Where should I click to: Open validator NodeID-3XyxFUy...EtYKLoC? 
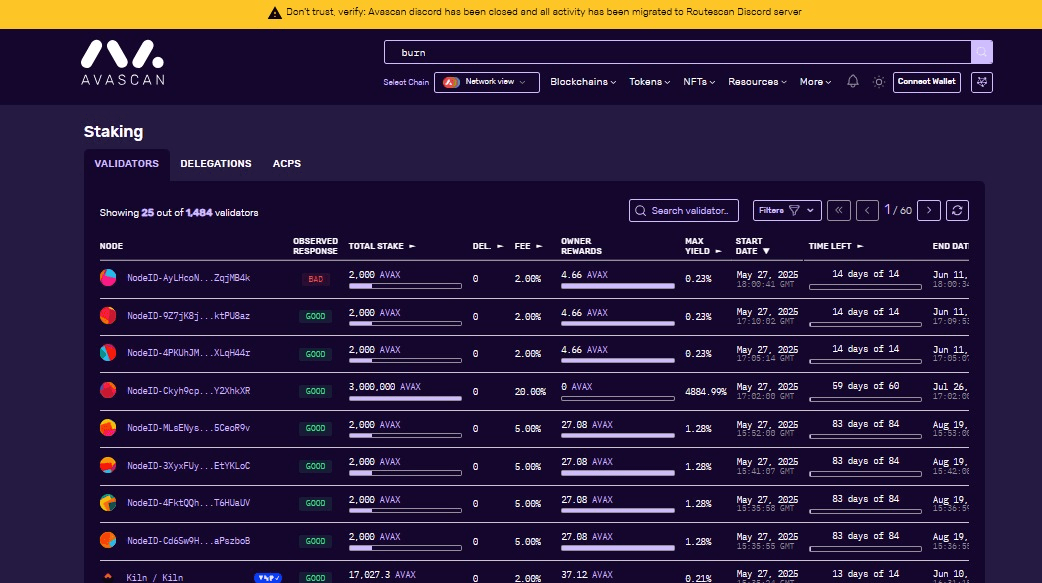pos(189,466)
